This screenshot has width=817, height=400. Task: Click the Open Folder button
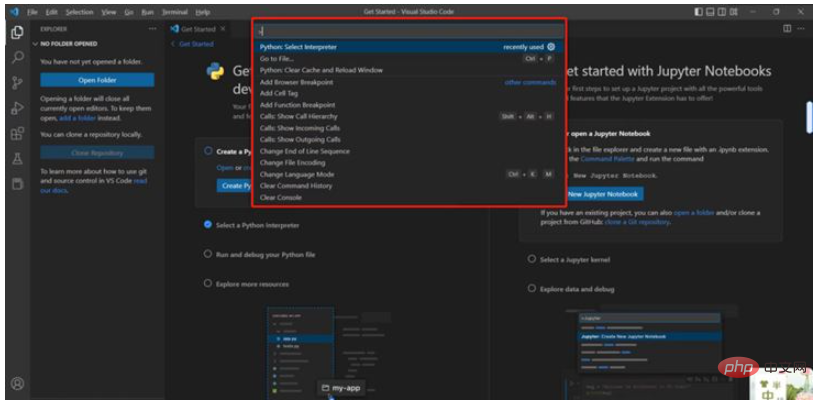(97, 80)
